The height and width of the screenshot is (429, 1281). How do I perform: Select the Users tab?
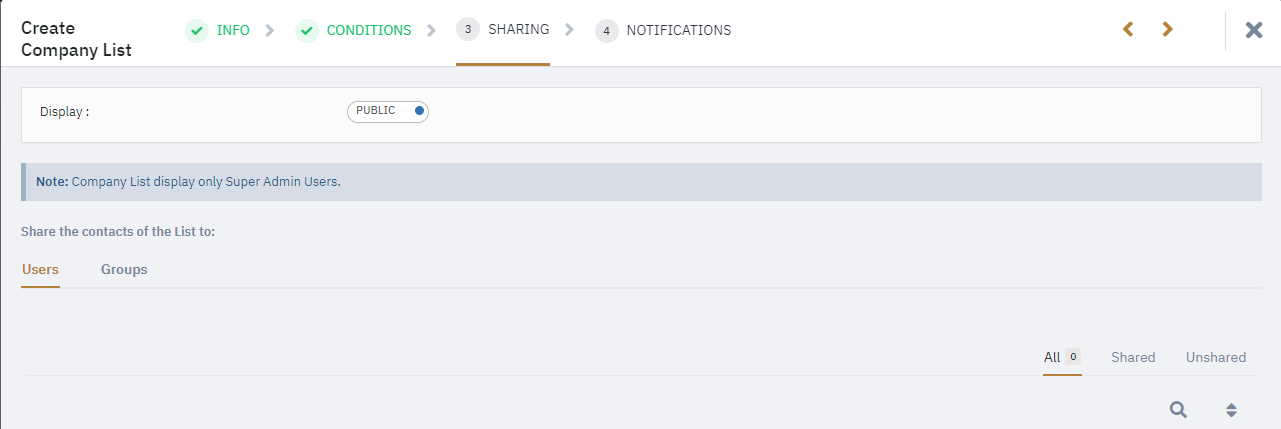40,269
